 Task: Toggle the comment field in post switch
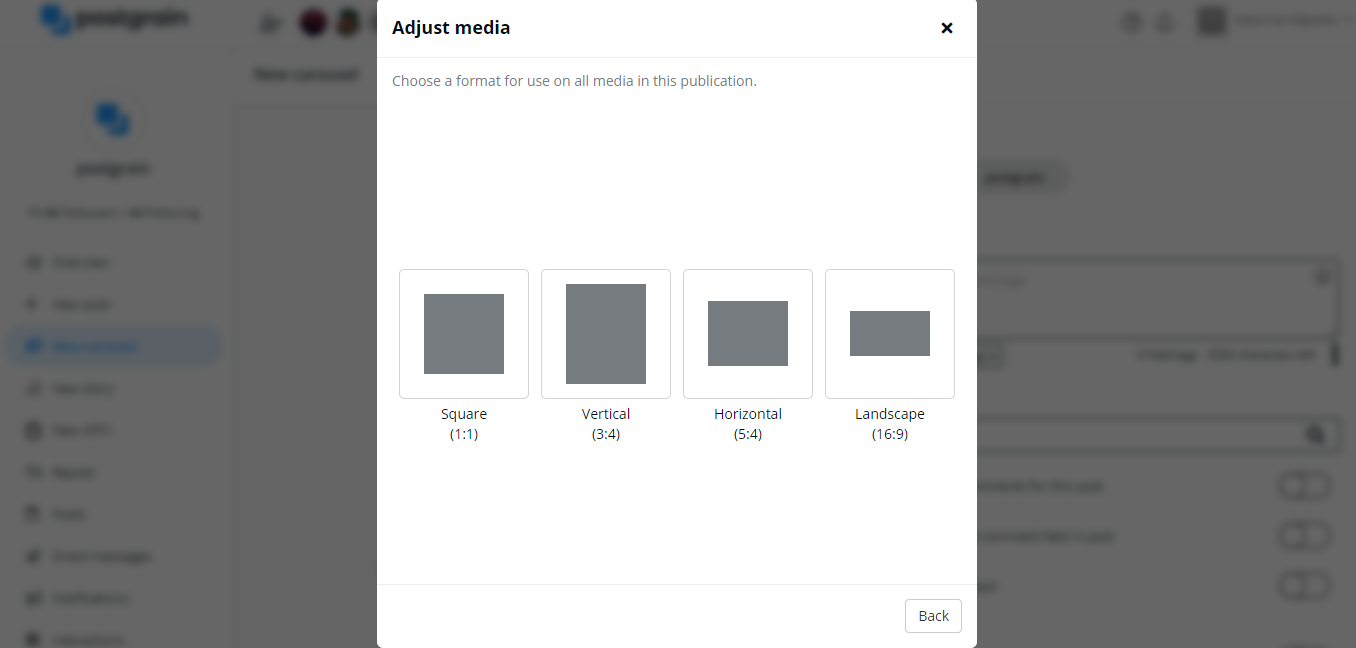(x=1305, y=537)
